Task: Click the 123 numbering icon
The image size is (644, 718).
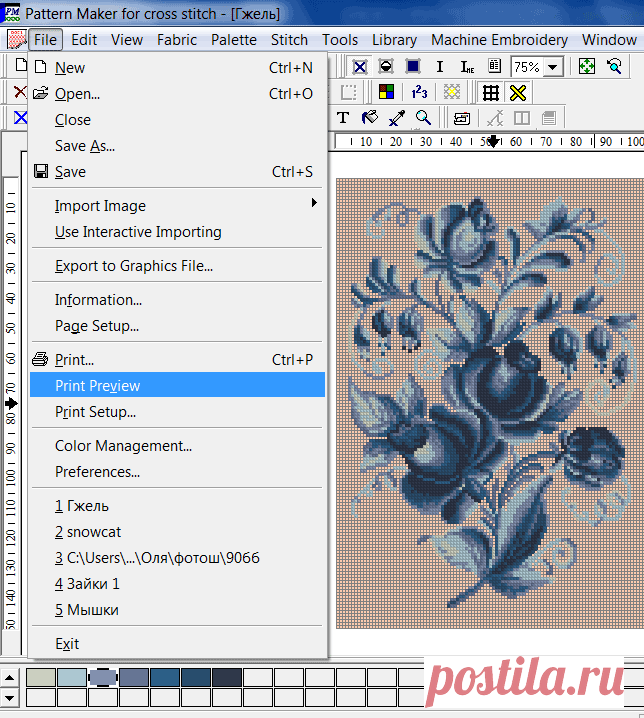Action: 420,93
